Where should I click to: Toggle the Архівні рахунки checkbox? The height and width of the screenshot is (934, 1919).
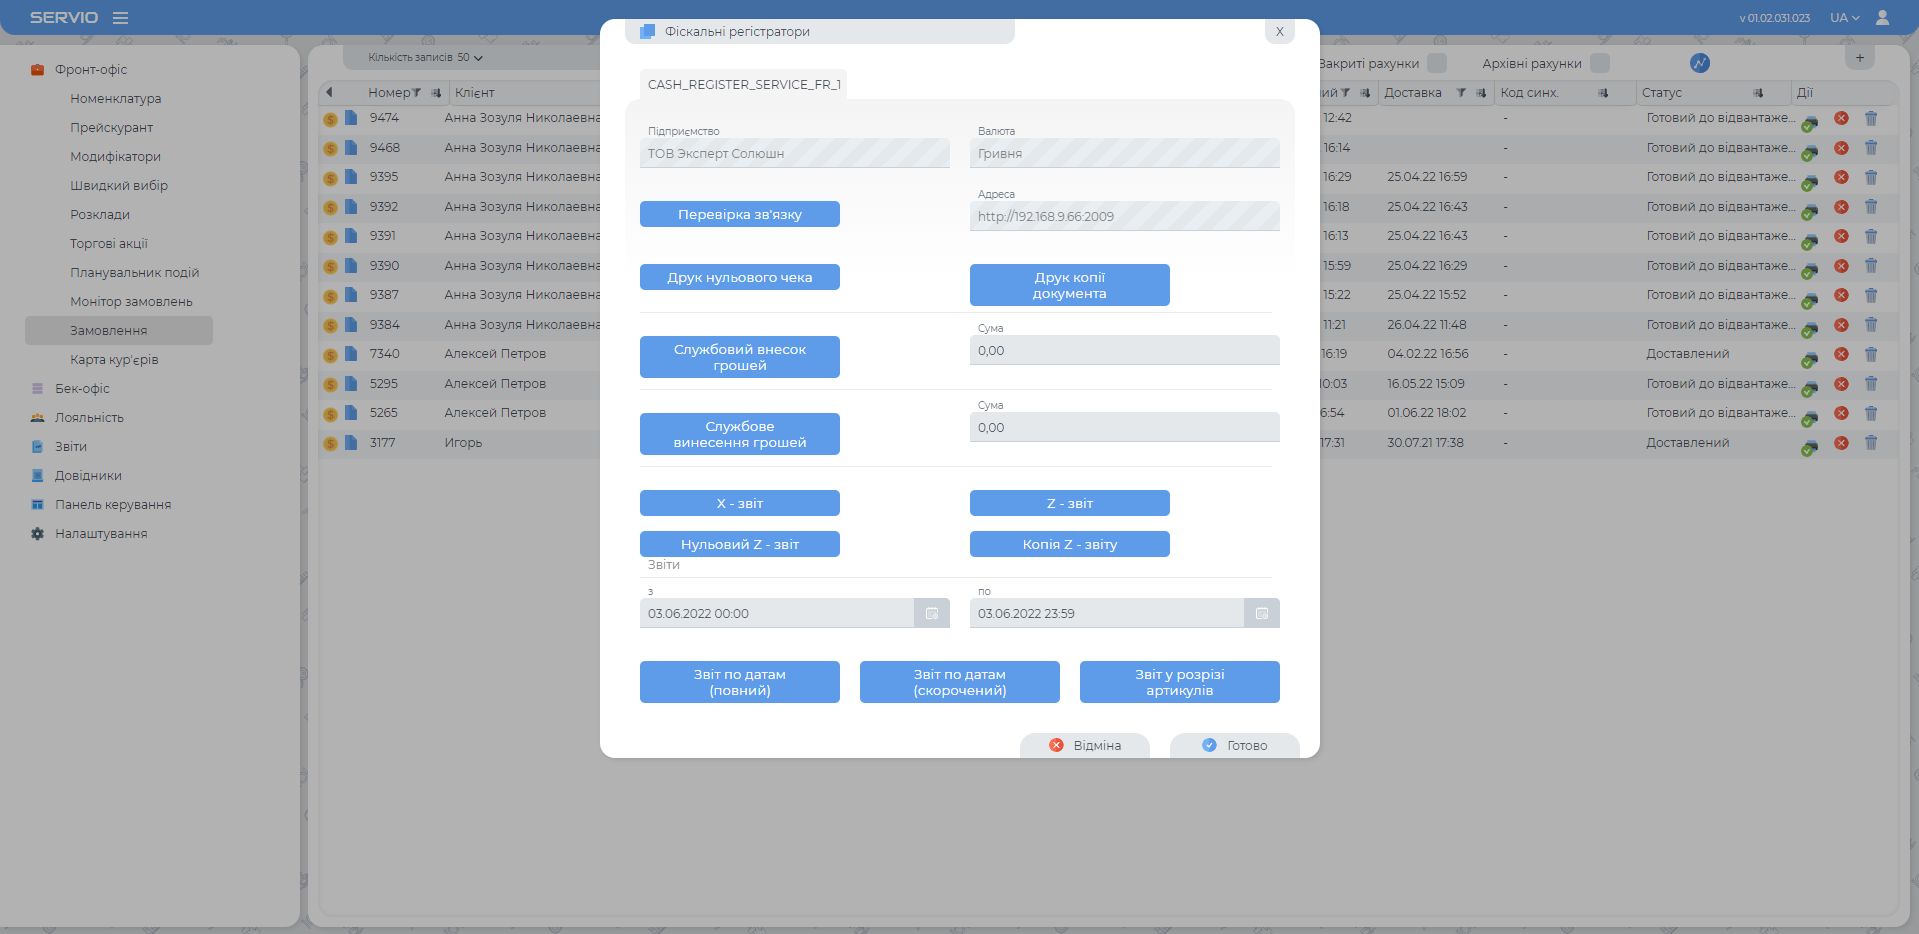pyautogui.click(x=1600, y=63)
